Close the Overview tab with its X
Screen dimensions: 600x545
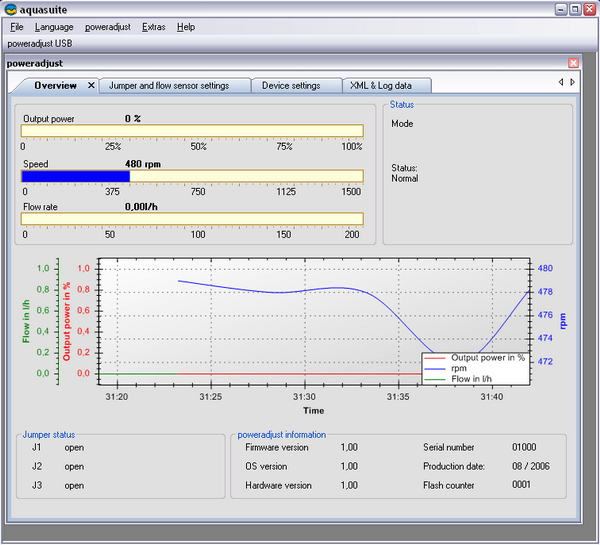91,85
